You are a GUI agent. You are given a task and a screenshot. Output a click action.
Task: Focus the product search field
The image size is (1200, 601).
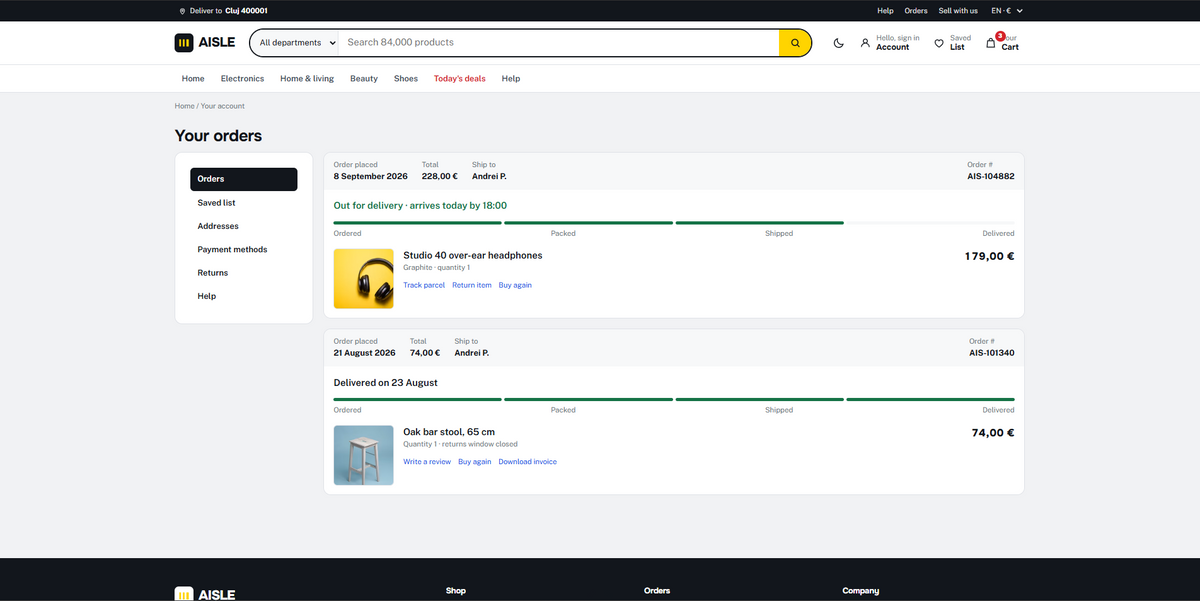558,43
